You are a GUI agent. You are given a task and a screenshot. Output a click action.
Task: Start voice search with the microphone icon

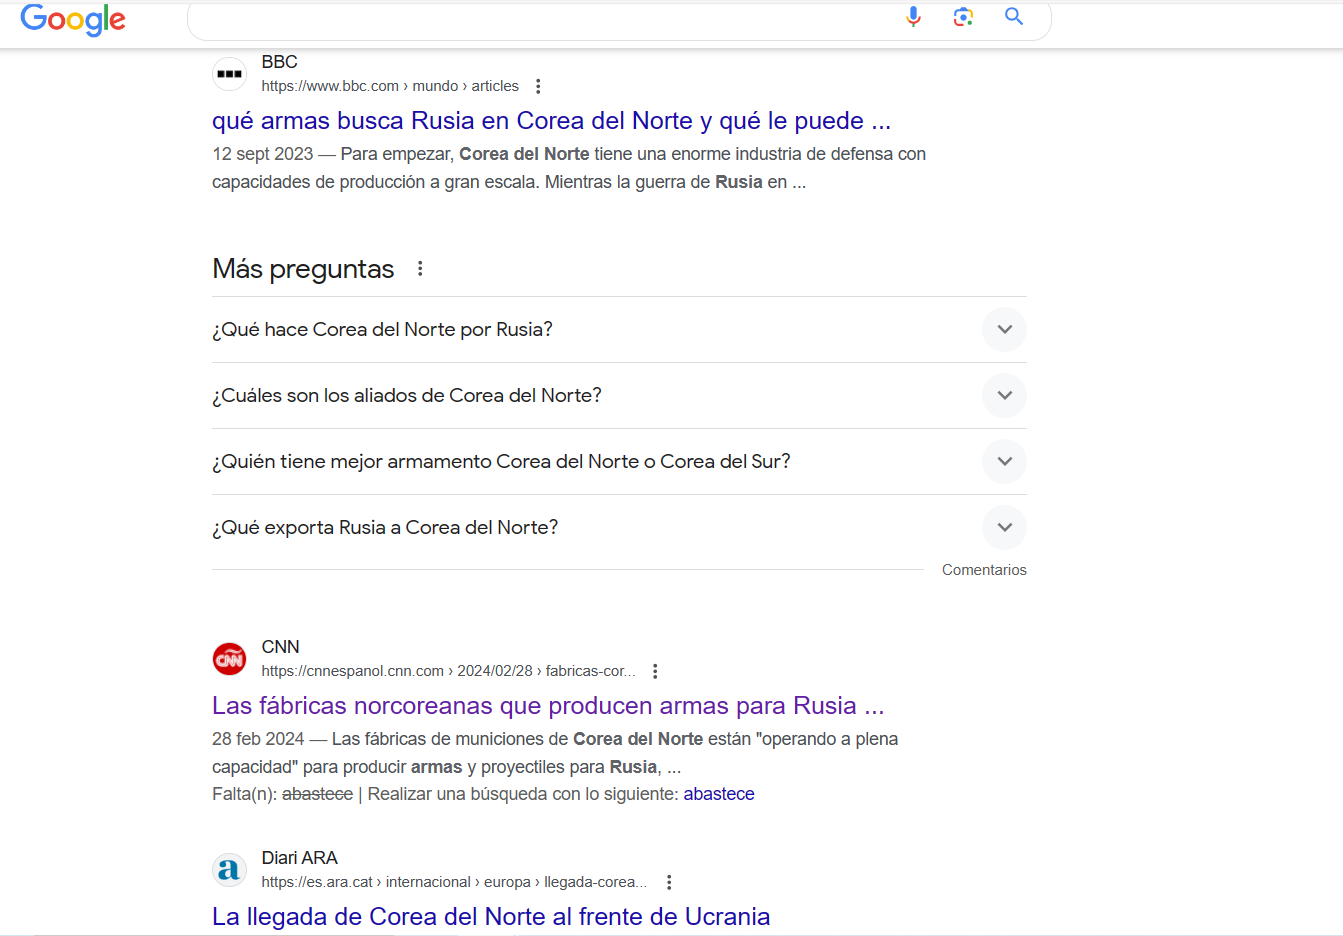[x=913, y=16]
